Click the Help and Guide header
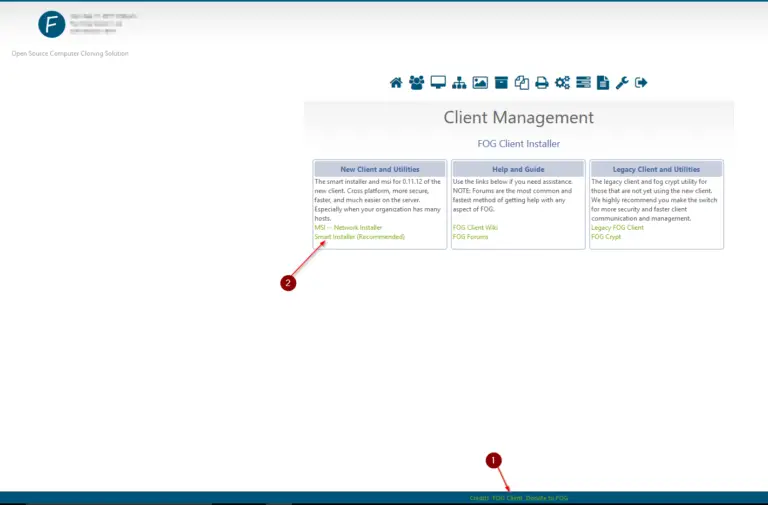Viewport: 768px width, 505px height. tap(518, 169)
